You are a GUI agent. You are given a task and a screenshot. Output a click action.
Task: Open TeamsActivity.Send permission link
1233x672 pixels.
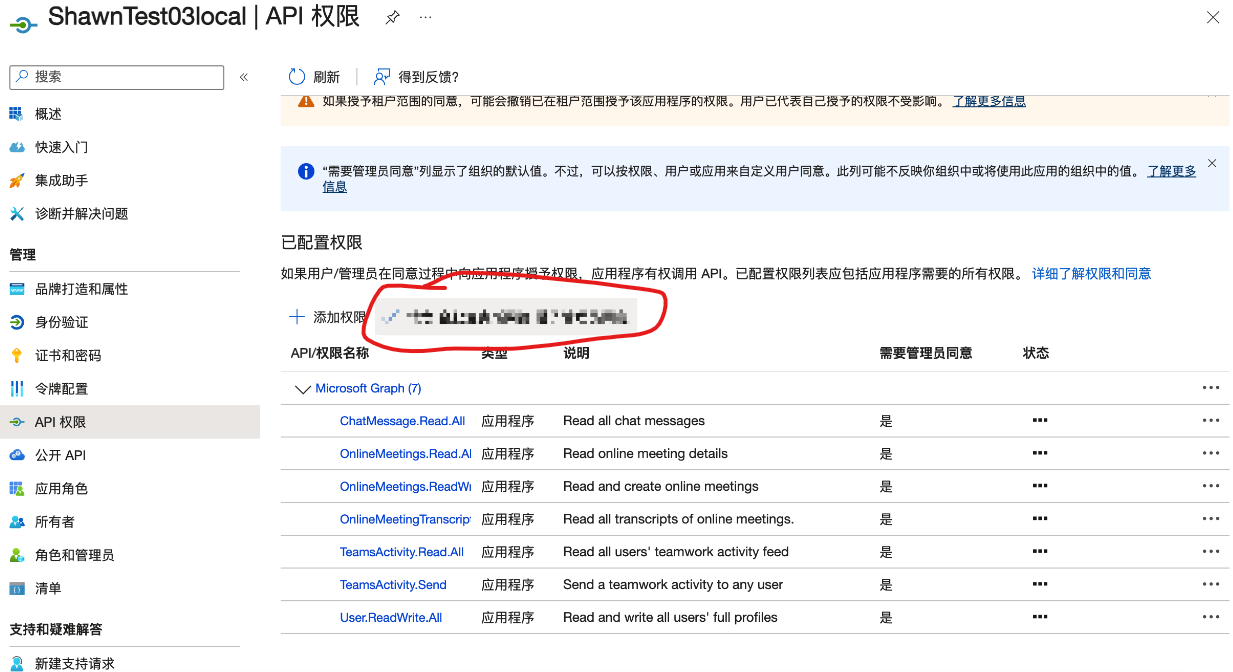pos(393,585)
